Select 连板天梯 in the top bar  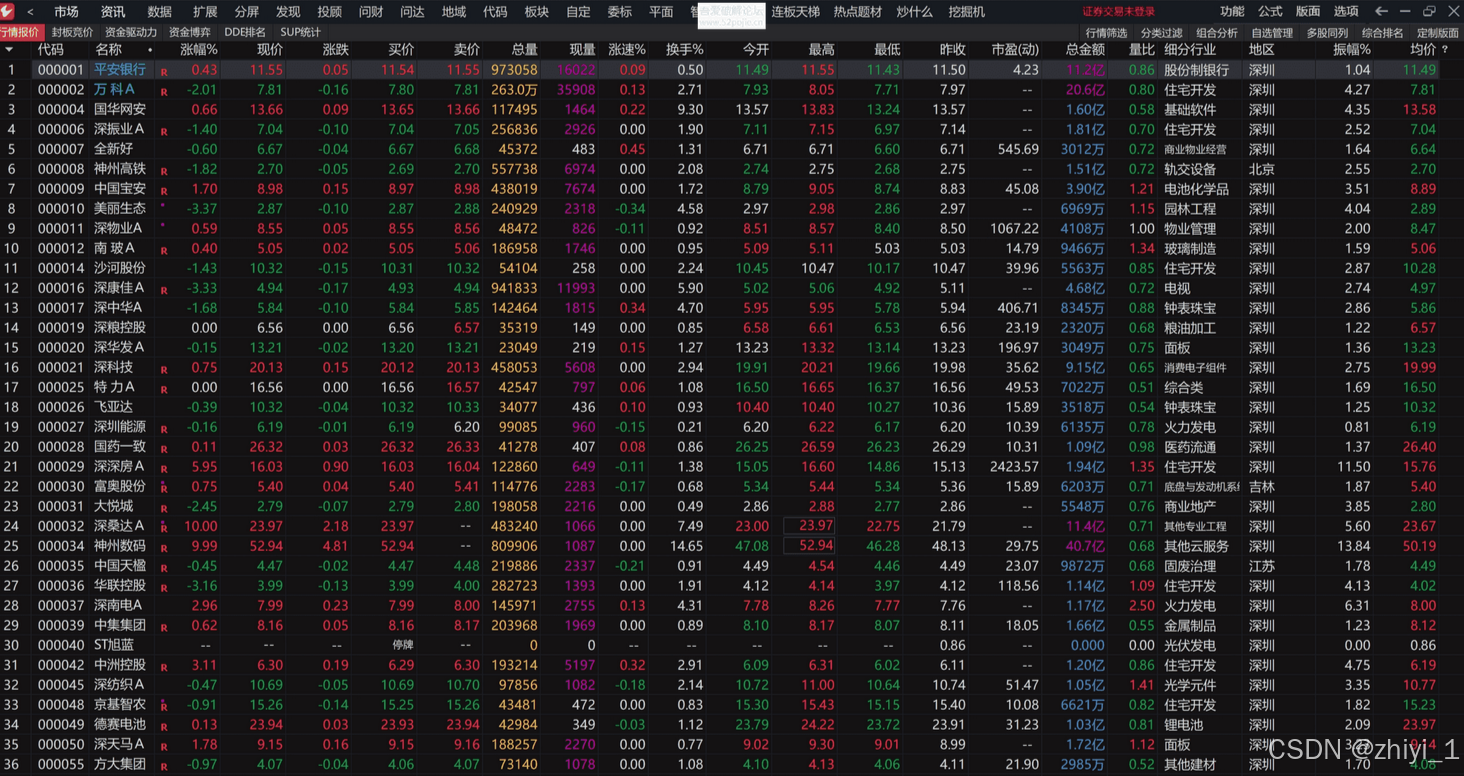(x=795, y=12)
